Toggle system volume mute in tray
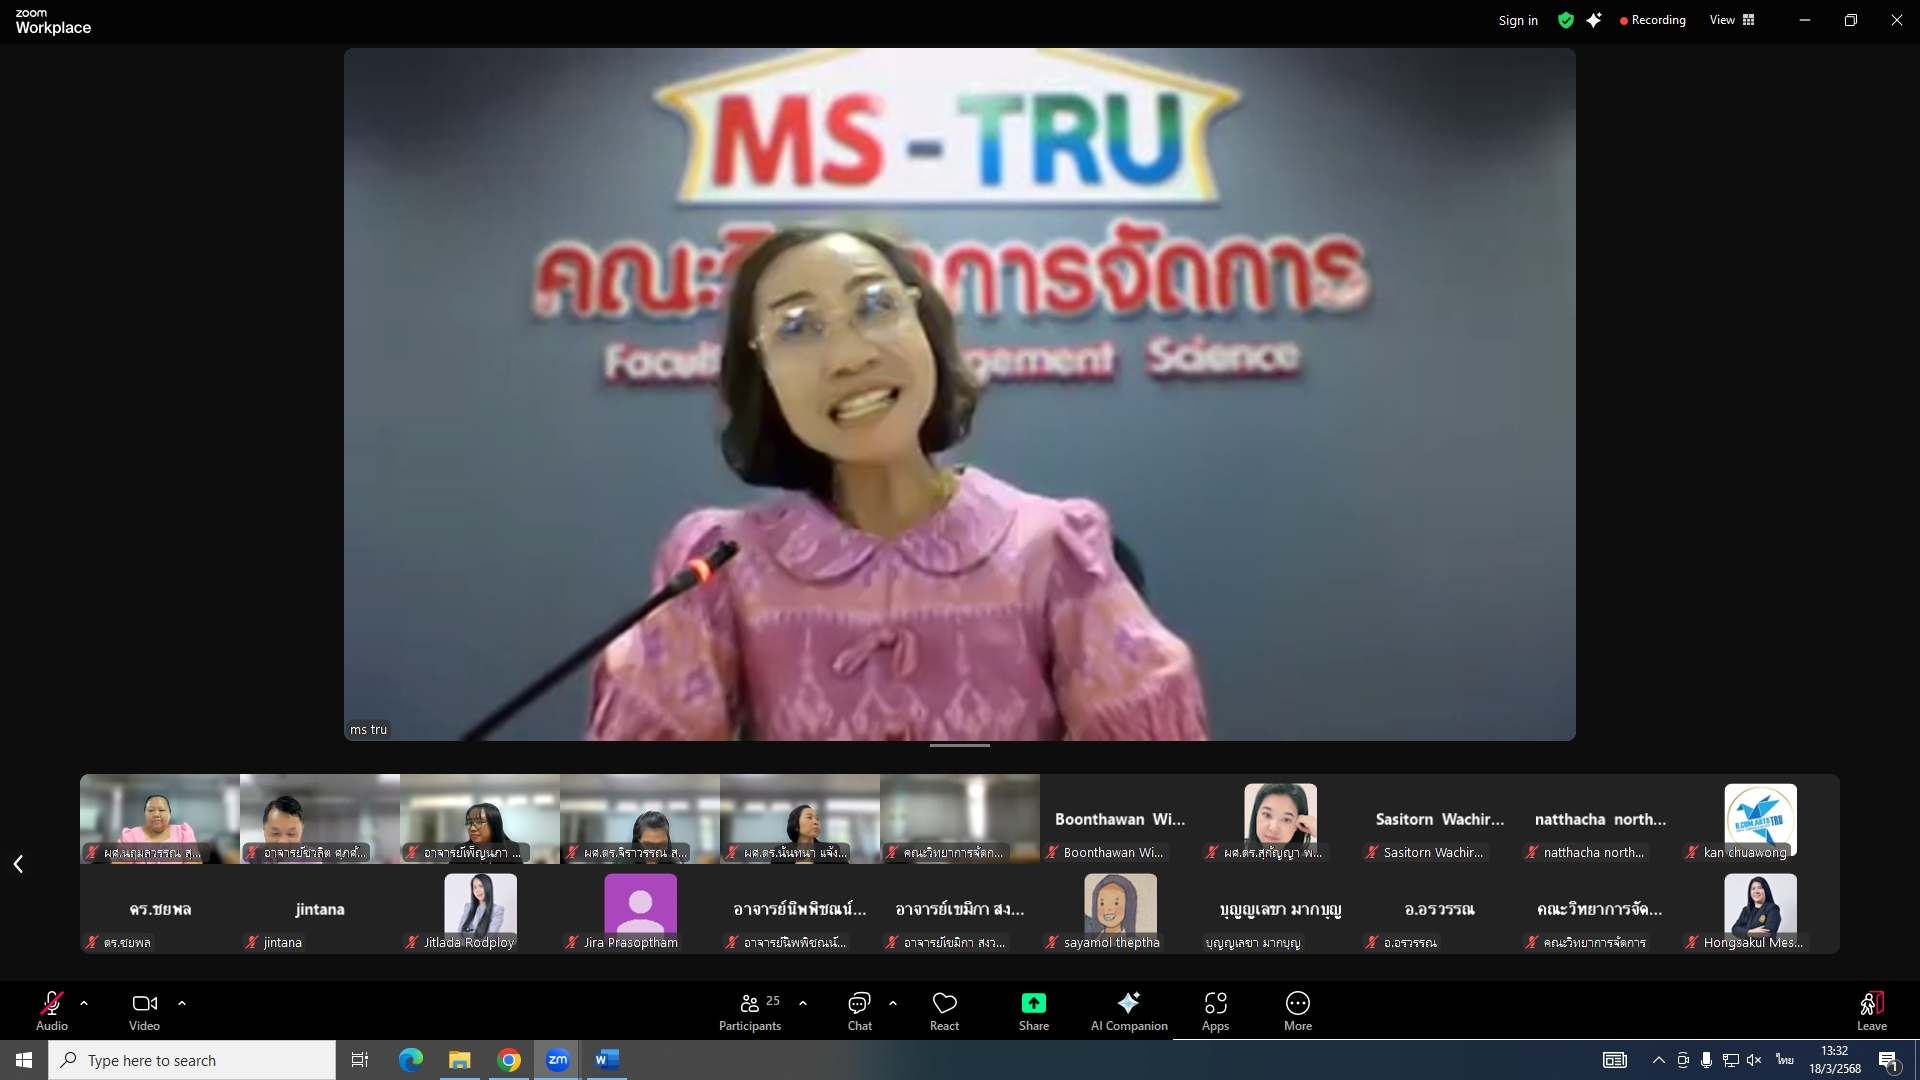 click(x=1754, y=1060)
